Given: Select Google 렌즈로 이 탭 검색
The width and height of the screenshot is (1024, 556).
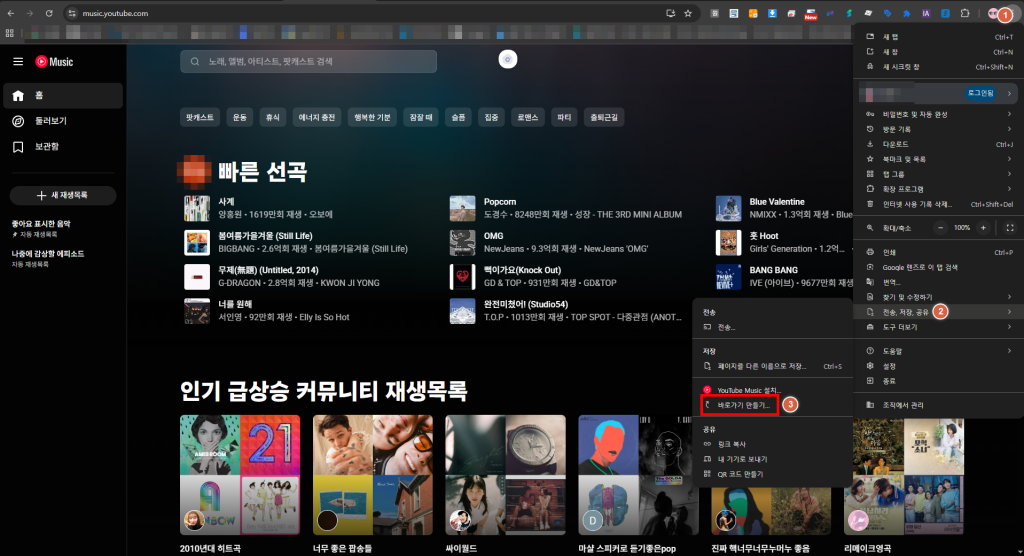Looking at the screenshot, I should [x=938, y=267].
